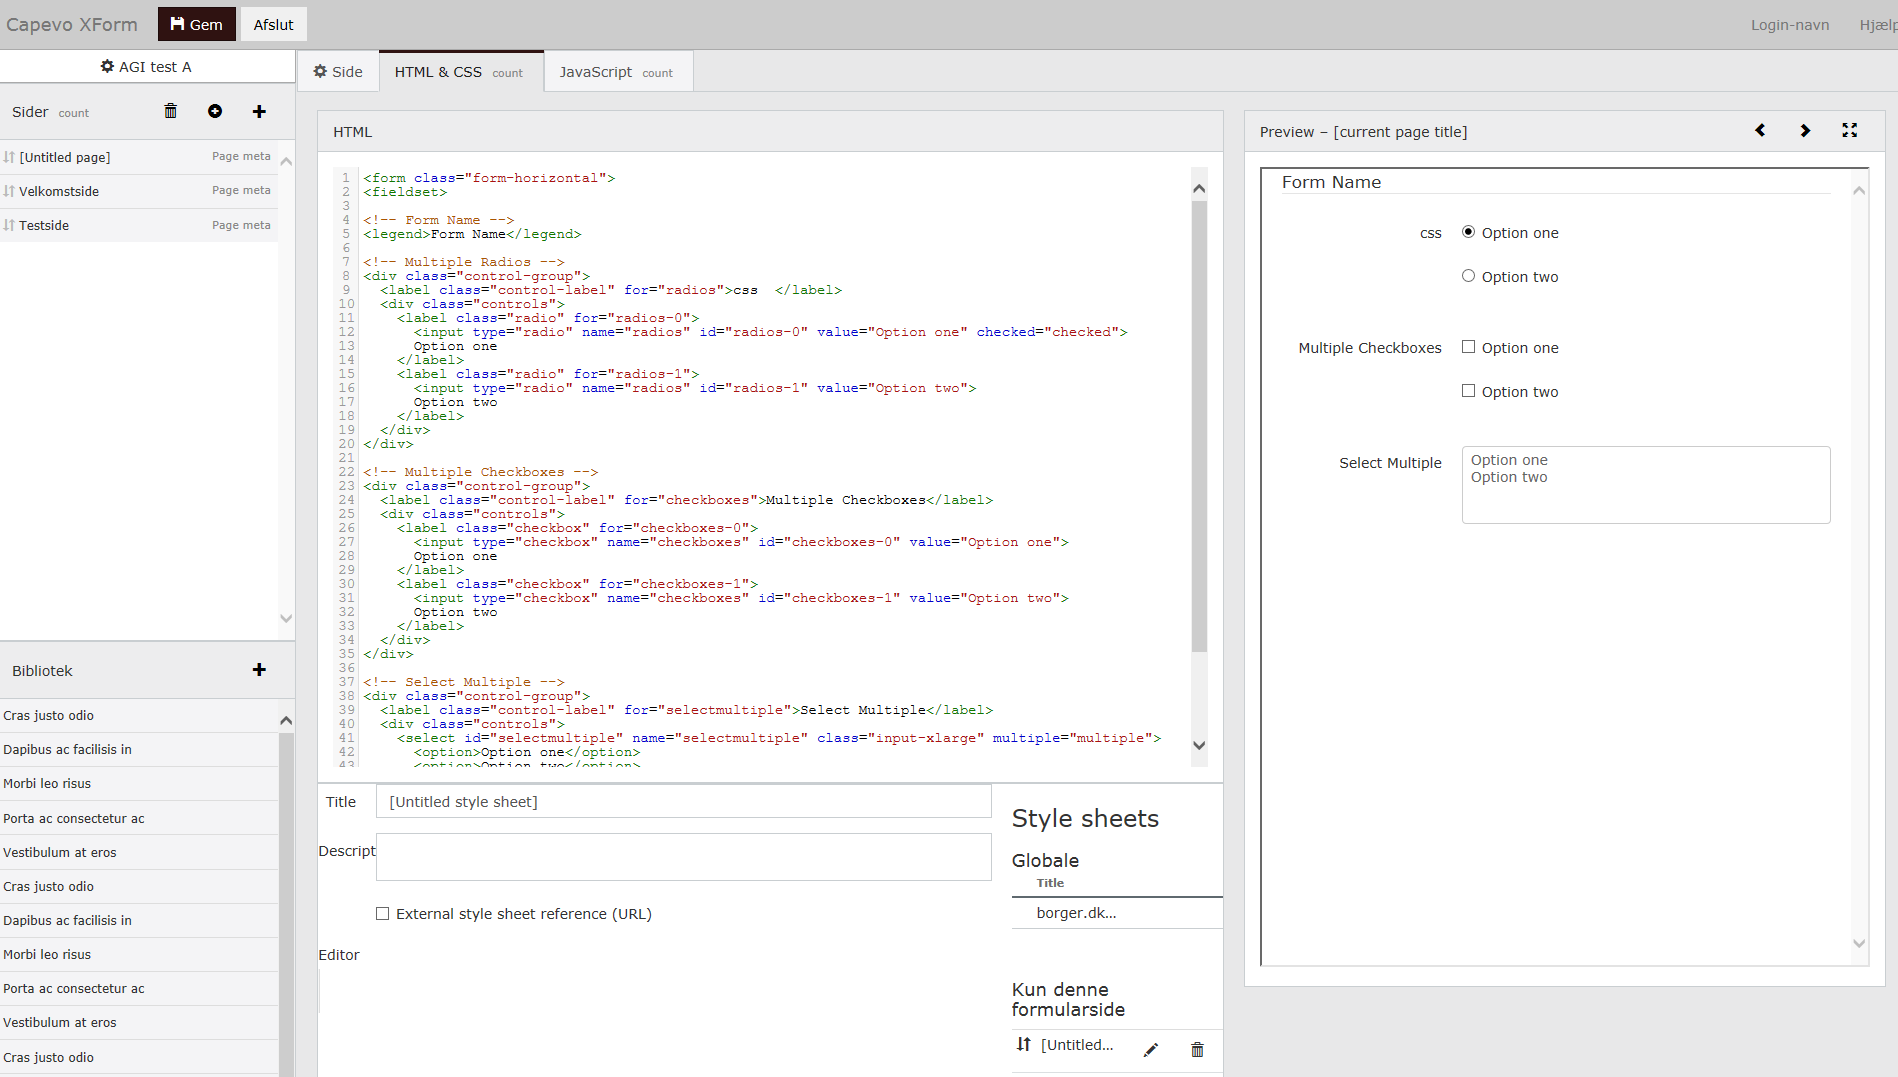Select the css radio 'Option two'
Viewport: 1898px width, 1077px height.
[x=1468, y=276]
